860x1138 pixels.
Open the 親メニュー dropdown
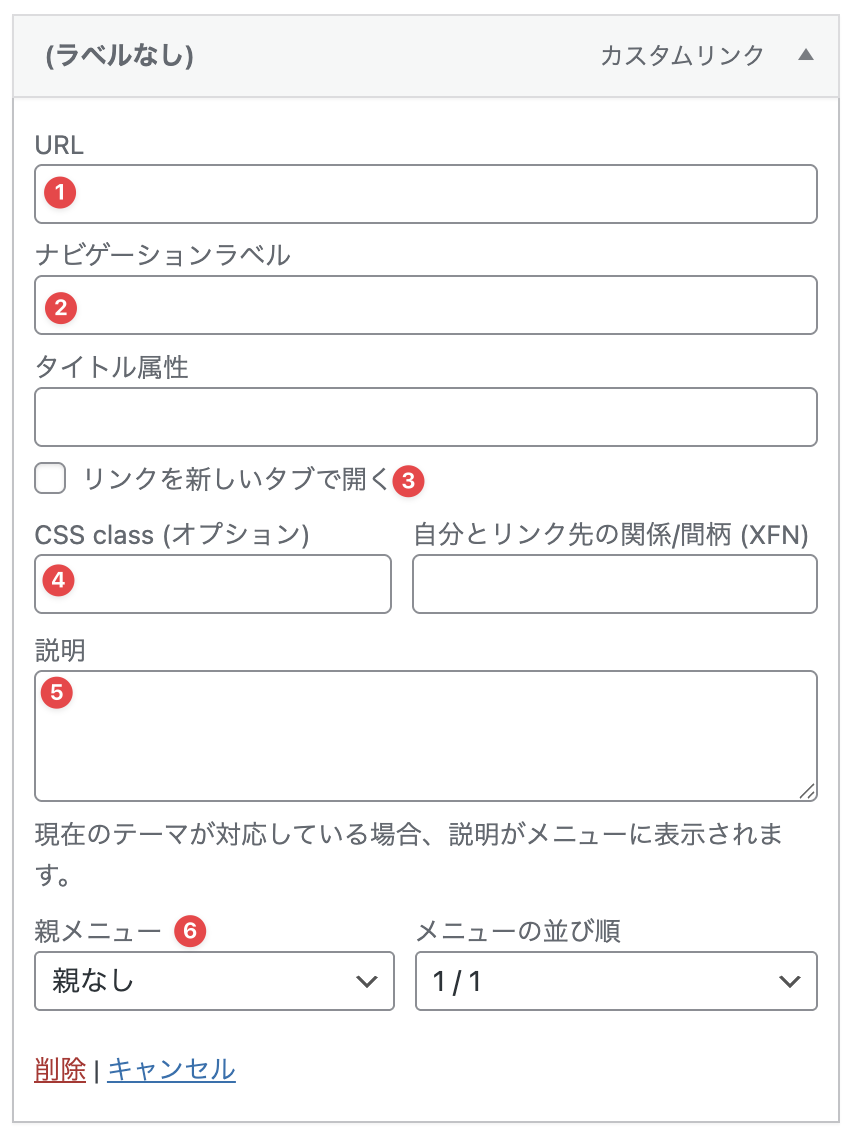pos(214,981)
